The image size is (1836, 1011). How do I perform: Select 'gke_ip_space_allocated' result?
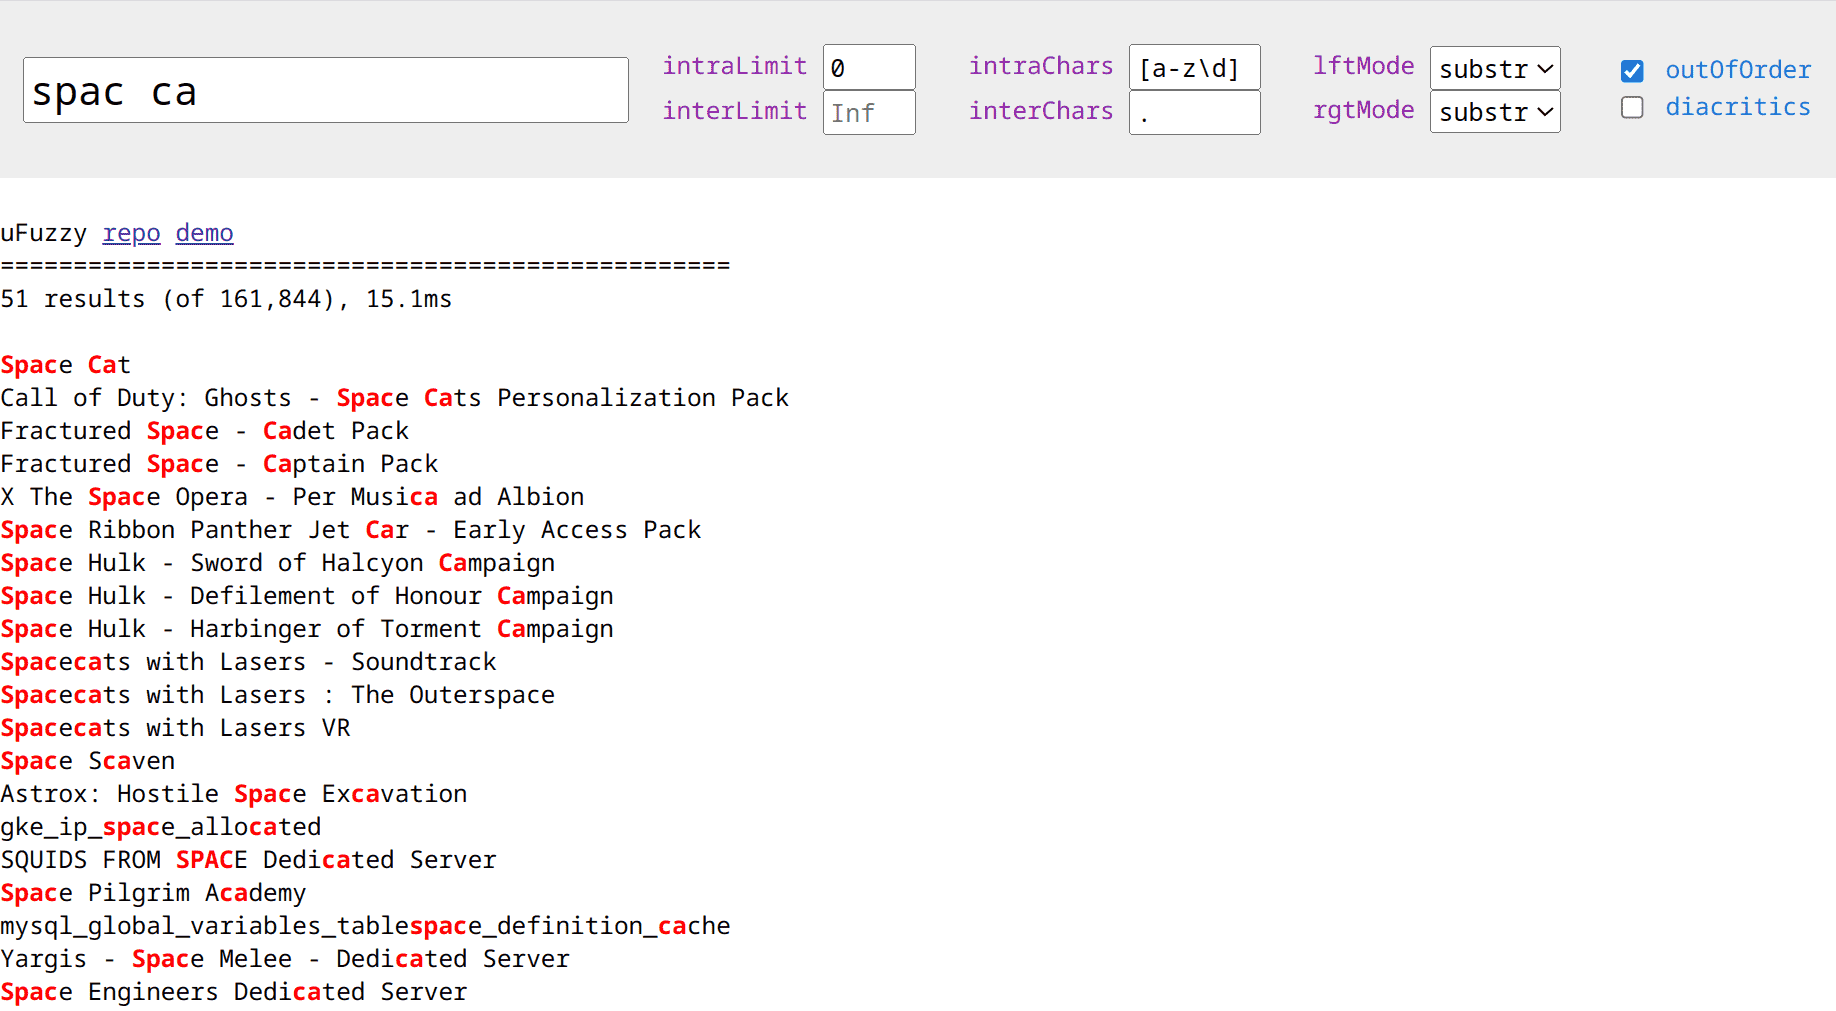point(161,827)
